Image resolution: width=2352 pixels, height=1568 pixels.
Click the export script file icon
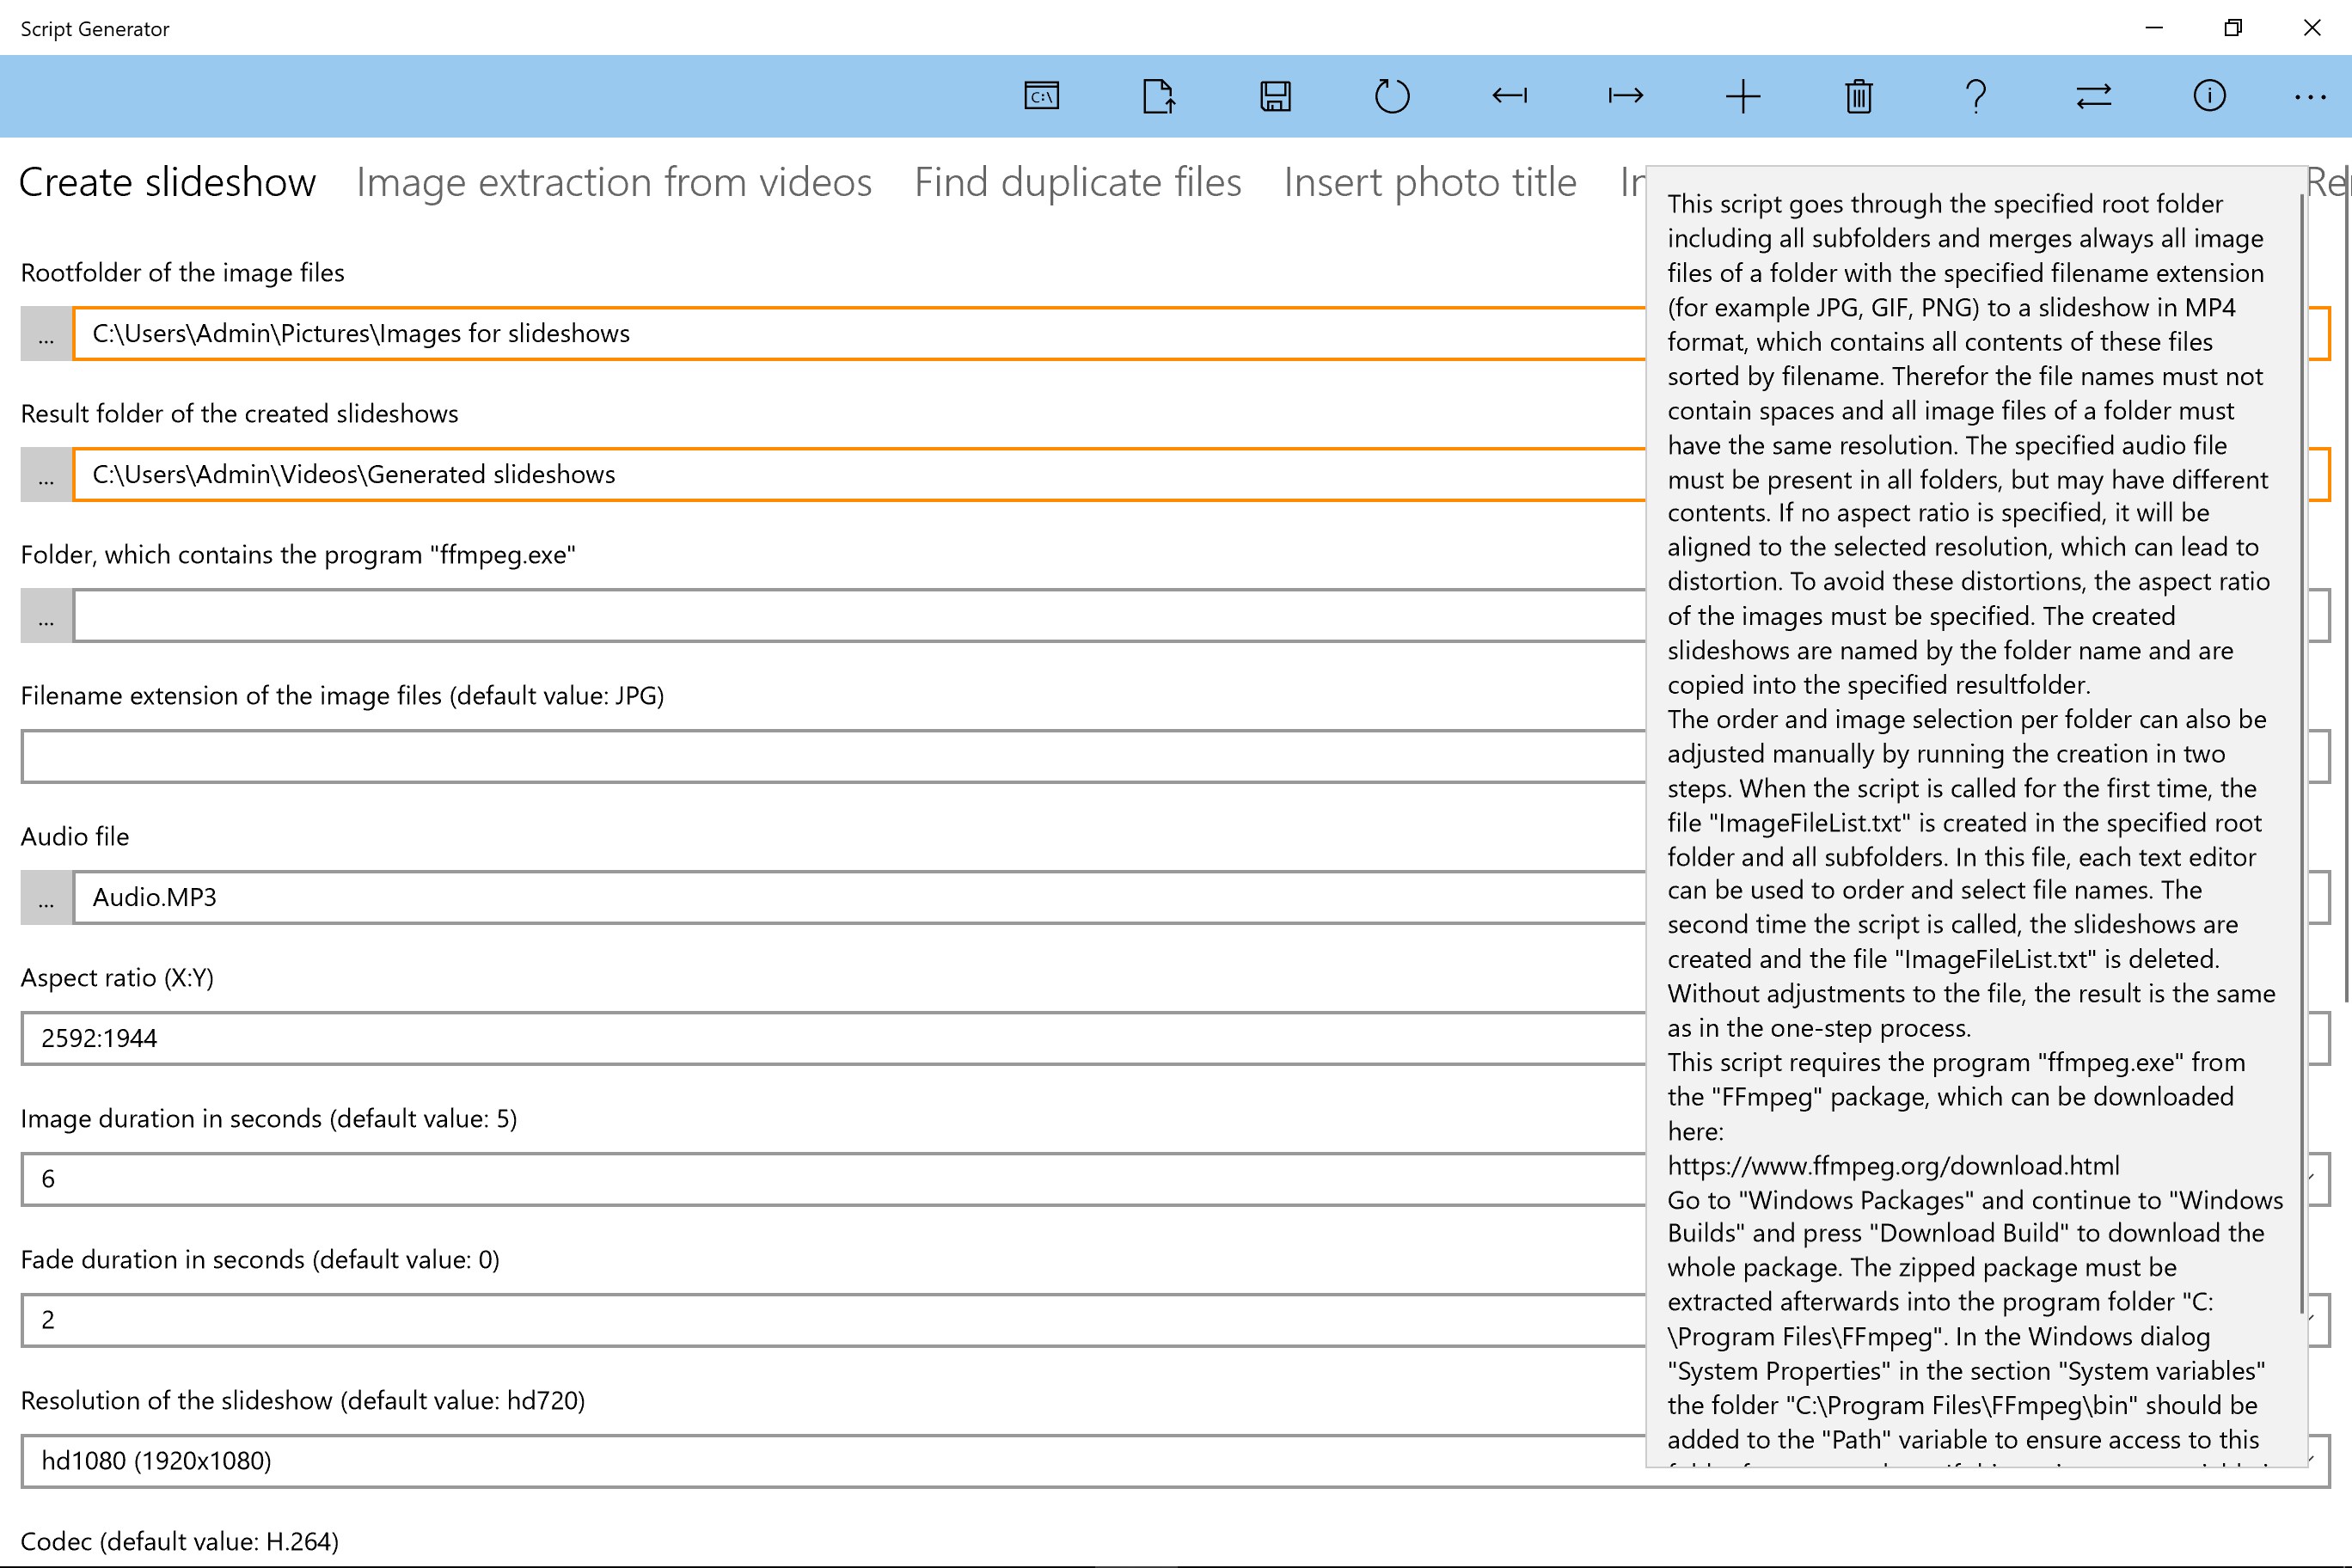point(1158,96)
